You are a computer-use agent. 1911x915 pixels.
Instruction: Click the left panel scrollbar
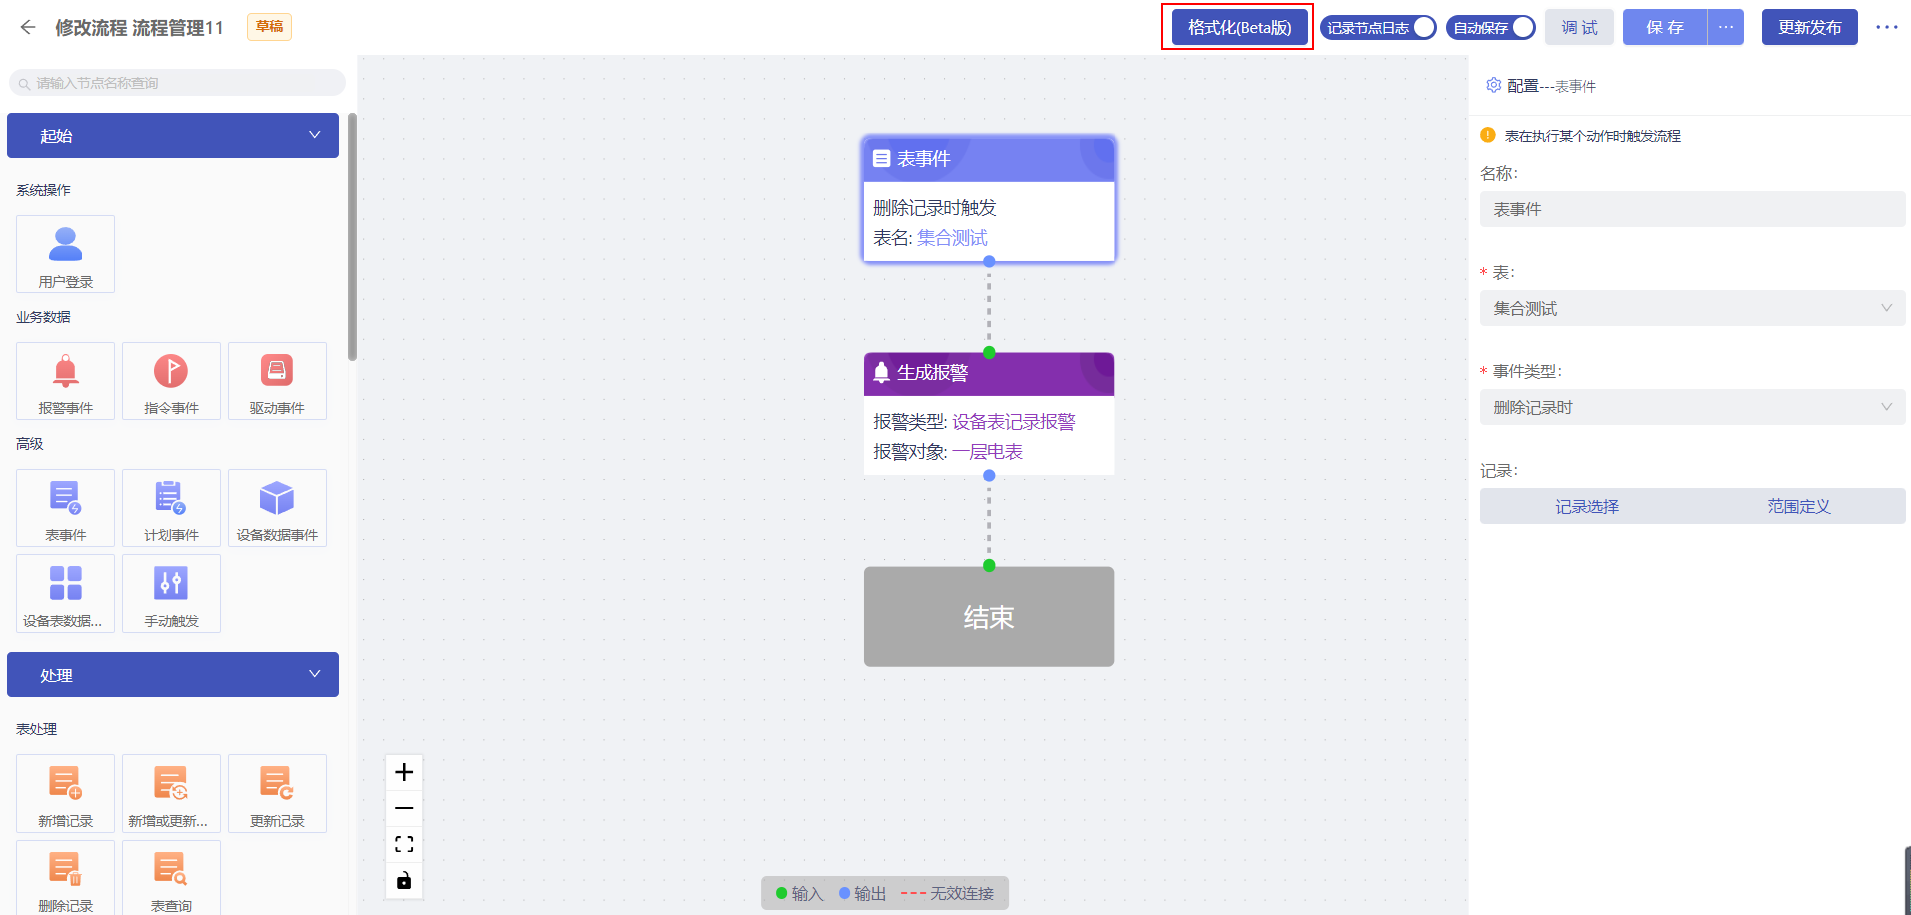pos(352,237)
